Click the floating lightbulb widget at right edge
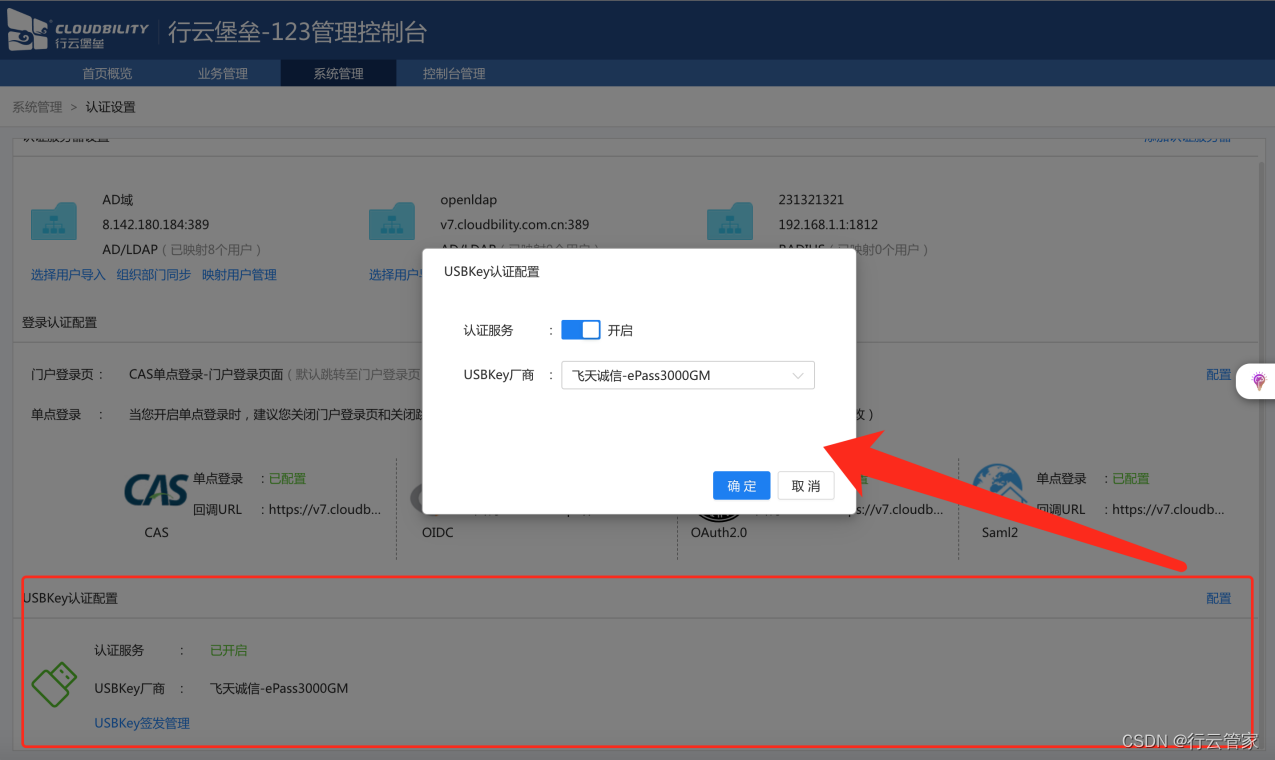This screenshot has width=1275, height=760. pyautogui.click(x=1258, y=381)
